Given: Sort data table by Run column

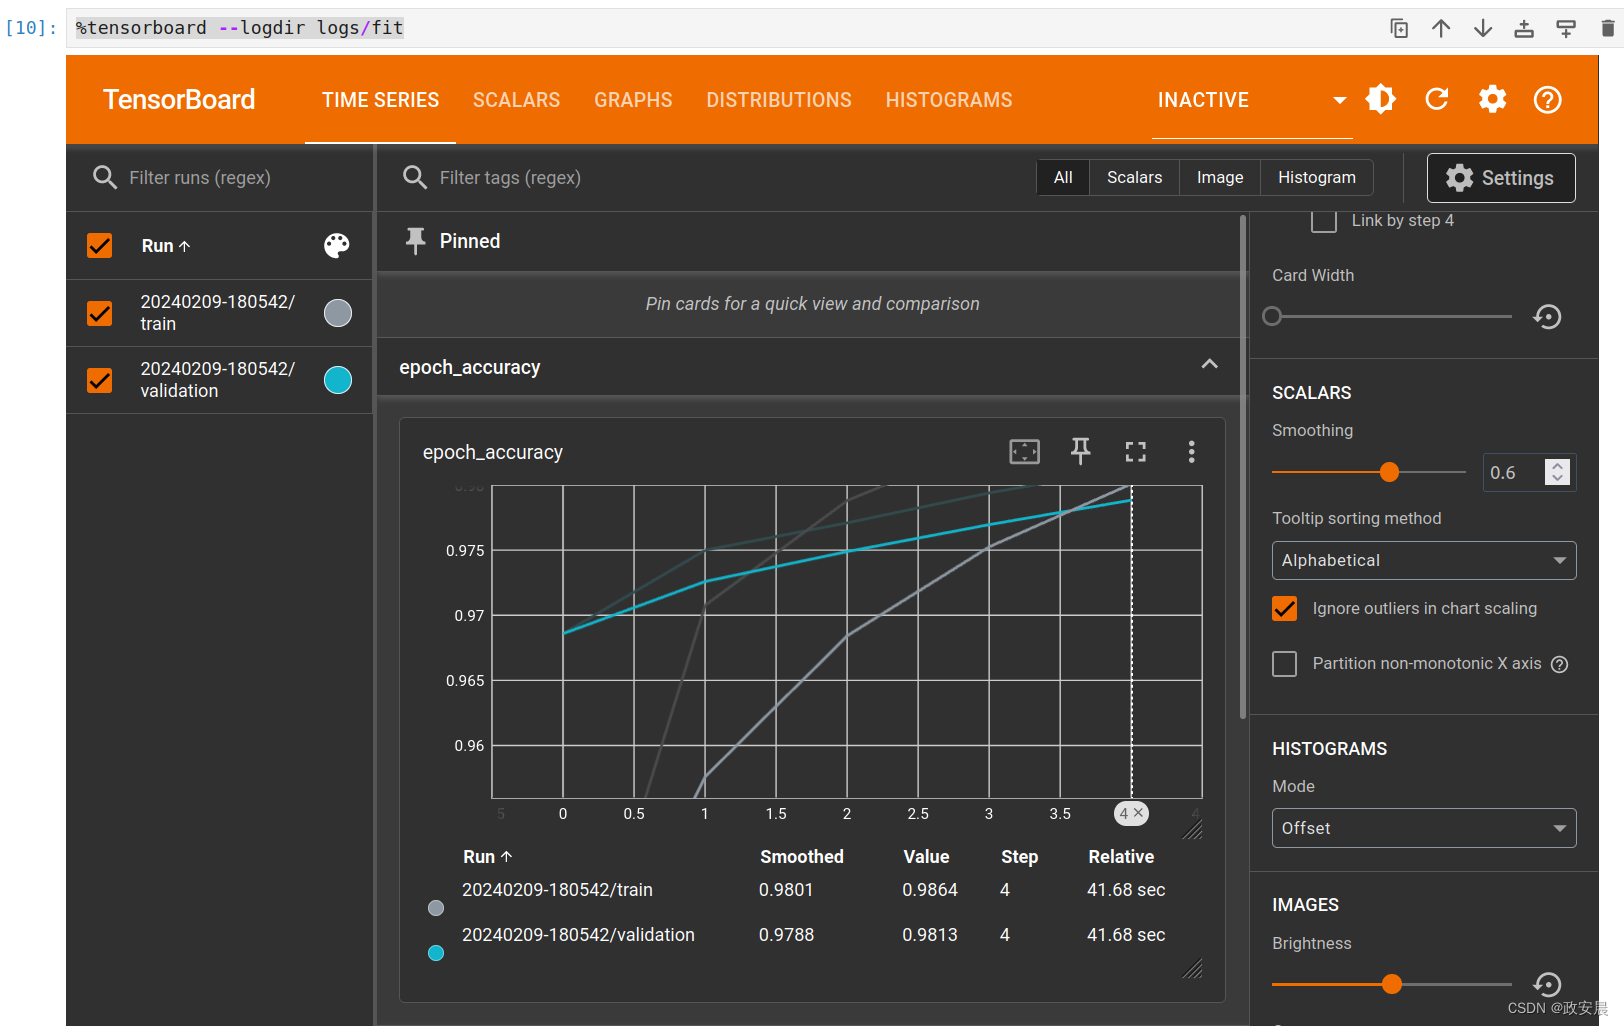Looking at the screenshot, I should point(488,857).
